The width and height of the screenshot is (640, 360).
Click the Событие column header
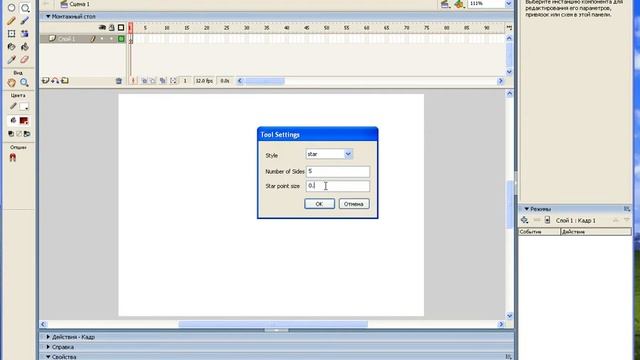pos(539,232)
